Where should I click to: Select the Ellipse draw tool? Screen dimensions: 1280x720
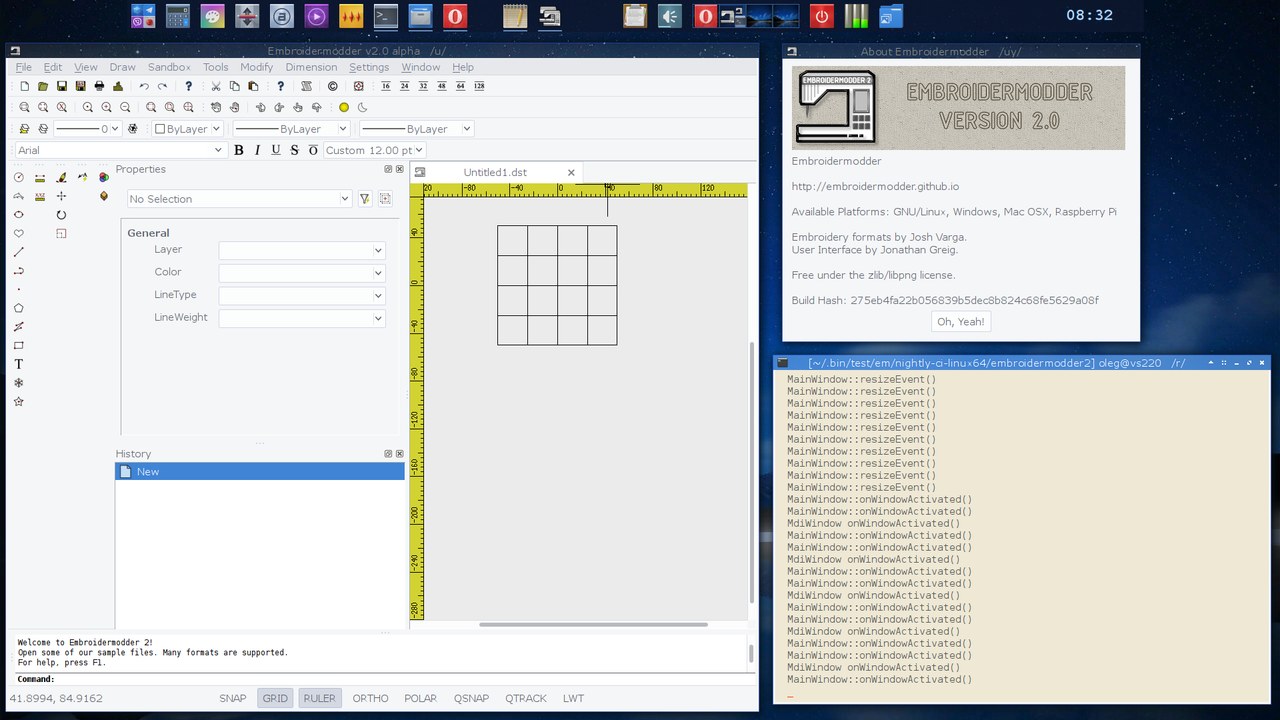(x=18, y=215)
